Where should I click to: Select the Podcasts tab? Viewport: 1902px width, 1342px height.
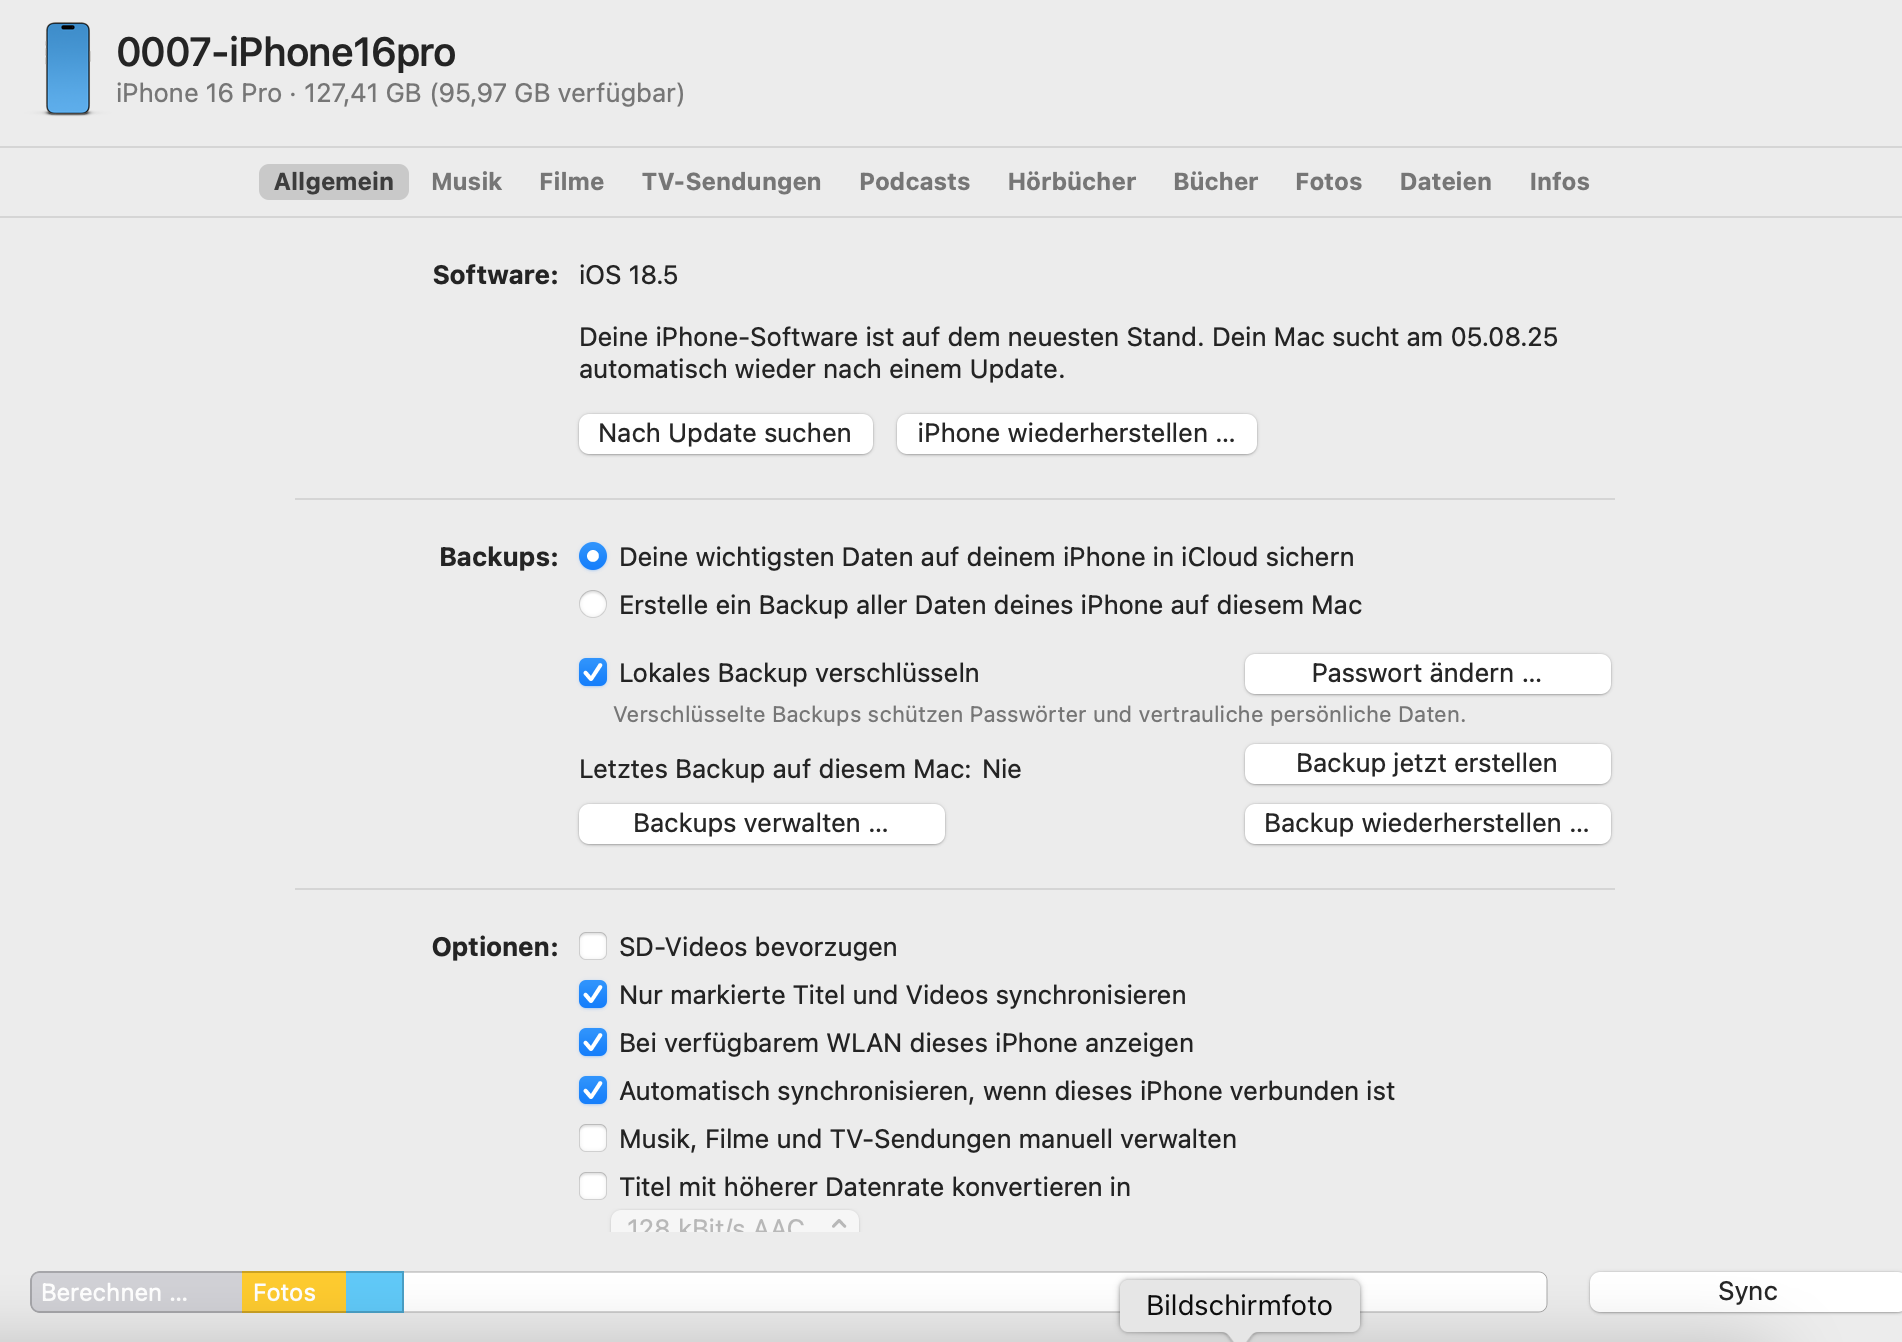(x=914, y=182)
